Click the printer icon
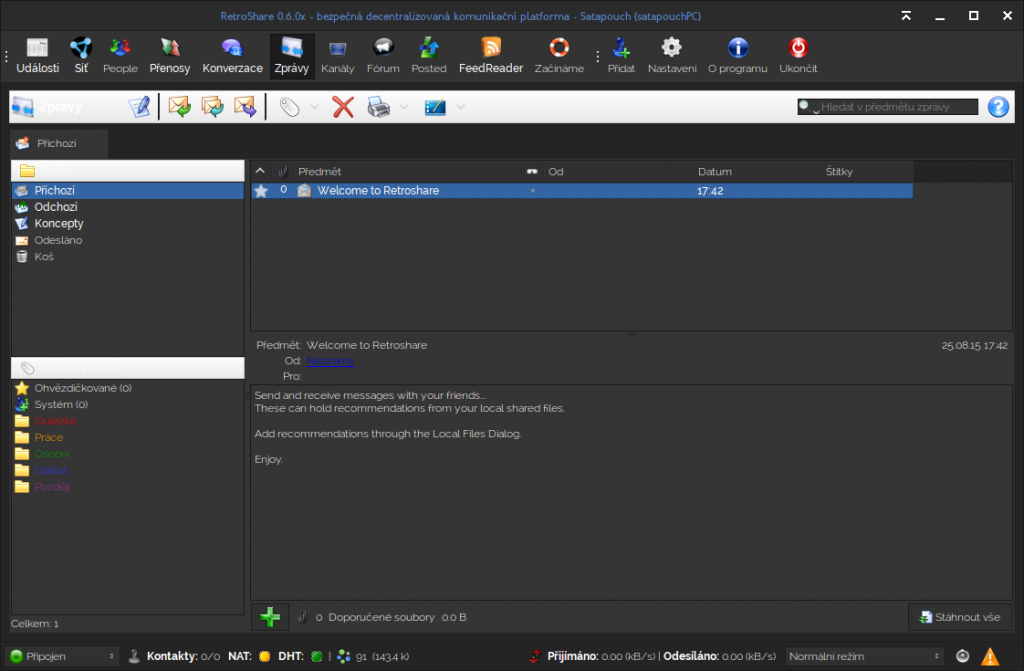This screenshot has height=671, width=1024. [379, 106]
